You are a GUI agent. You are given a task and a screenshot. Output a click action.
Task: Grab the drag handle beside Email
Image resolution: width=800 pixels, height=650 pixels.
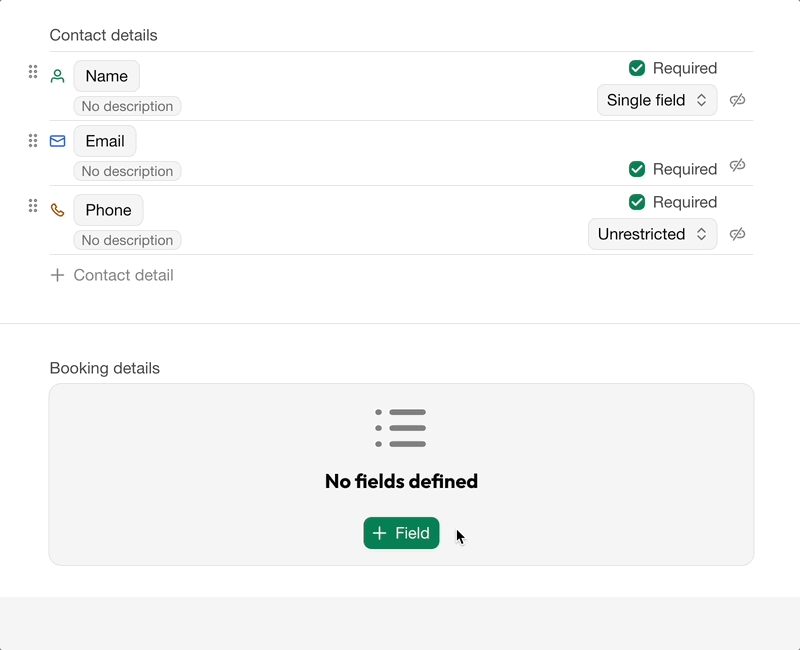pos(33,140)
